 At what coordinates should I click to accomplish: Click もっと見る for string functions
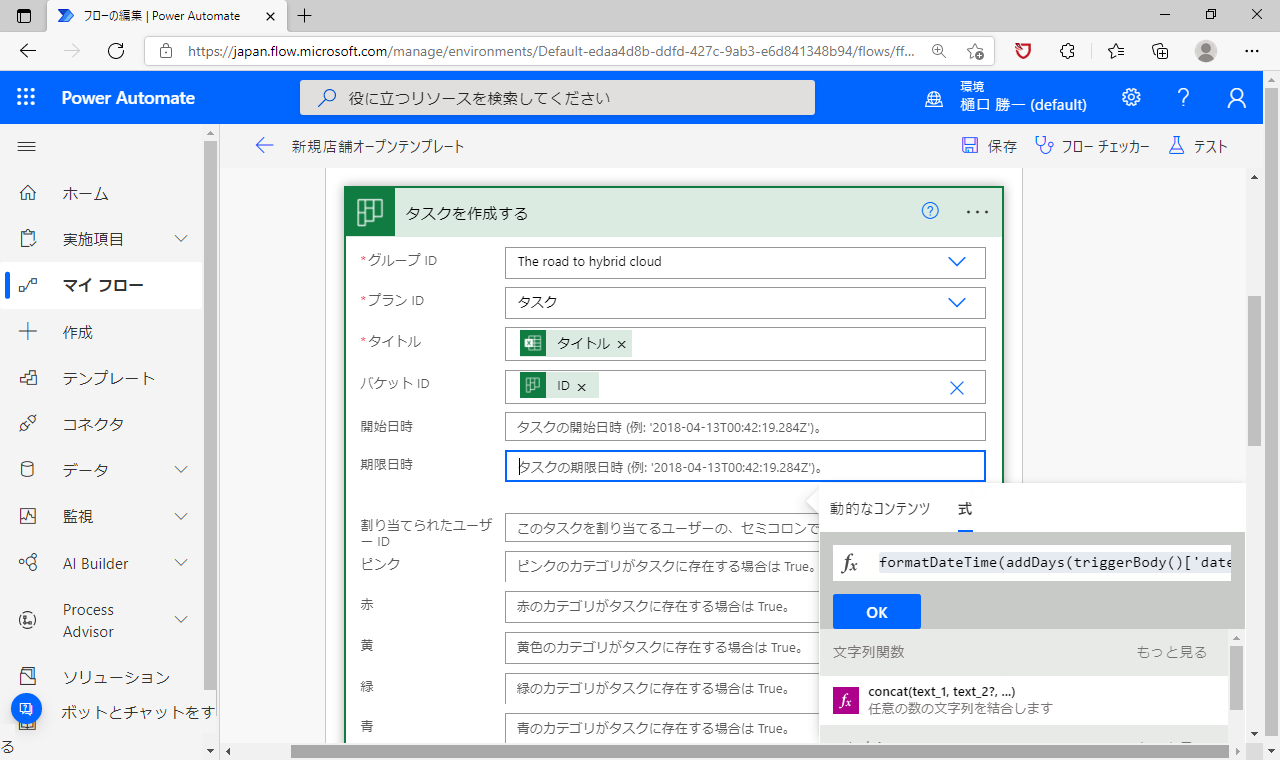point(1171,652)
